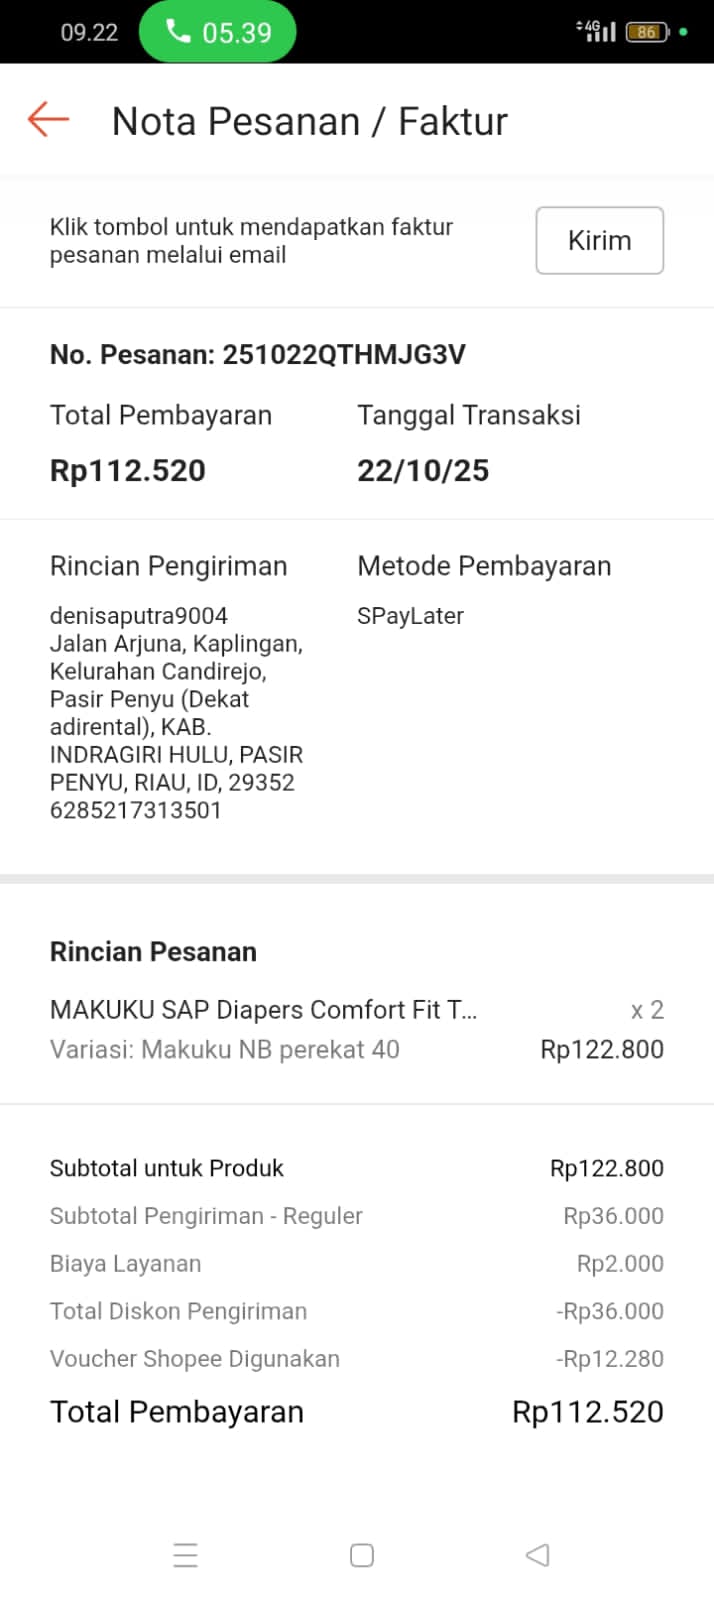Tap the status bar clock showing 09.22

pos(89,32)
